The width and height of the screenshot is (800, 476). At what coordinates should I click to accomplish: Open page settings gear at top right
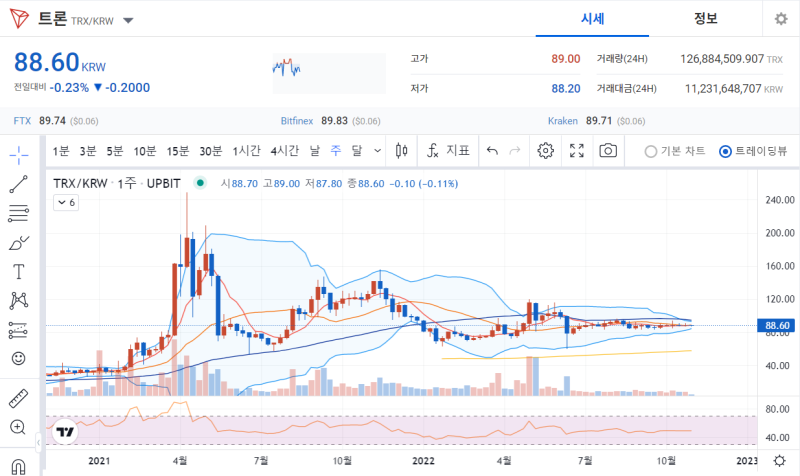pos(781,19)
